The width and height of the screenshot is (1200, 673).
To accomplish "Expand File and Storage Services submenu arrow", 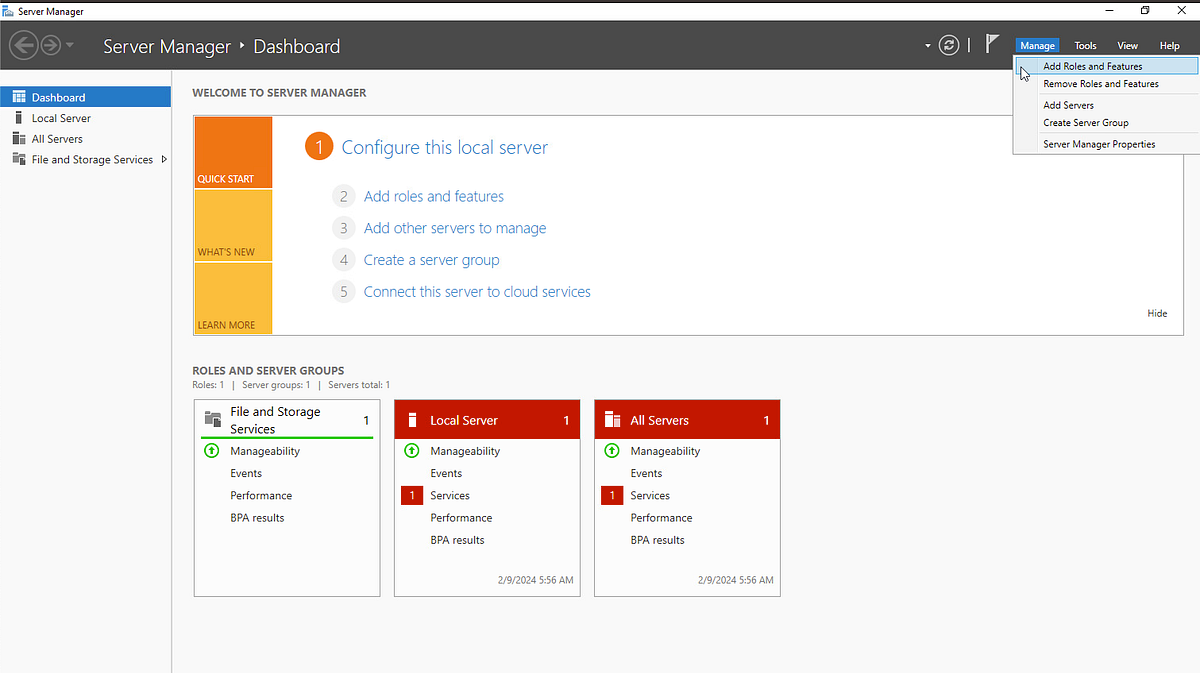I will point(164,159).
